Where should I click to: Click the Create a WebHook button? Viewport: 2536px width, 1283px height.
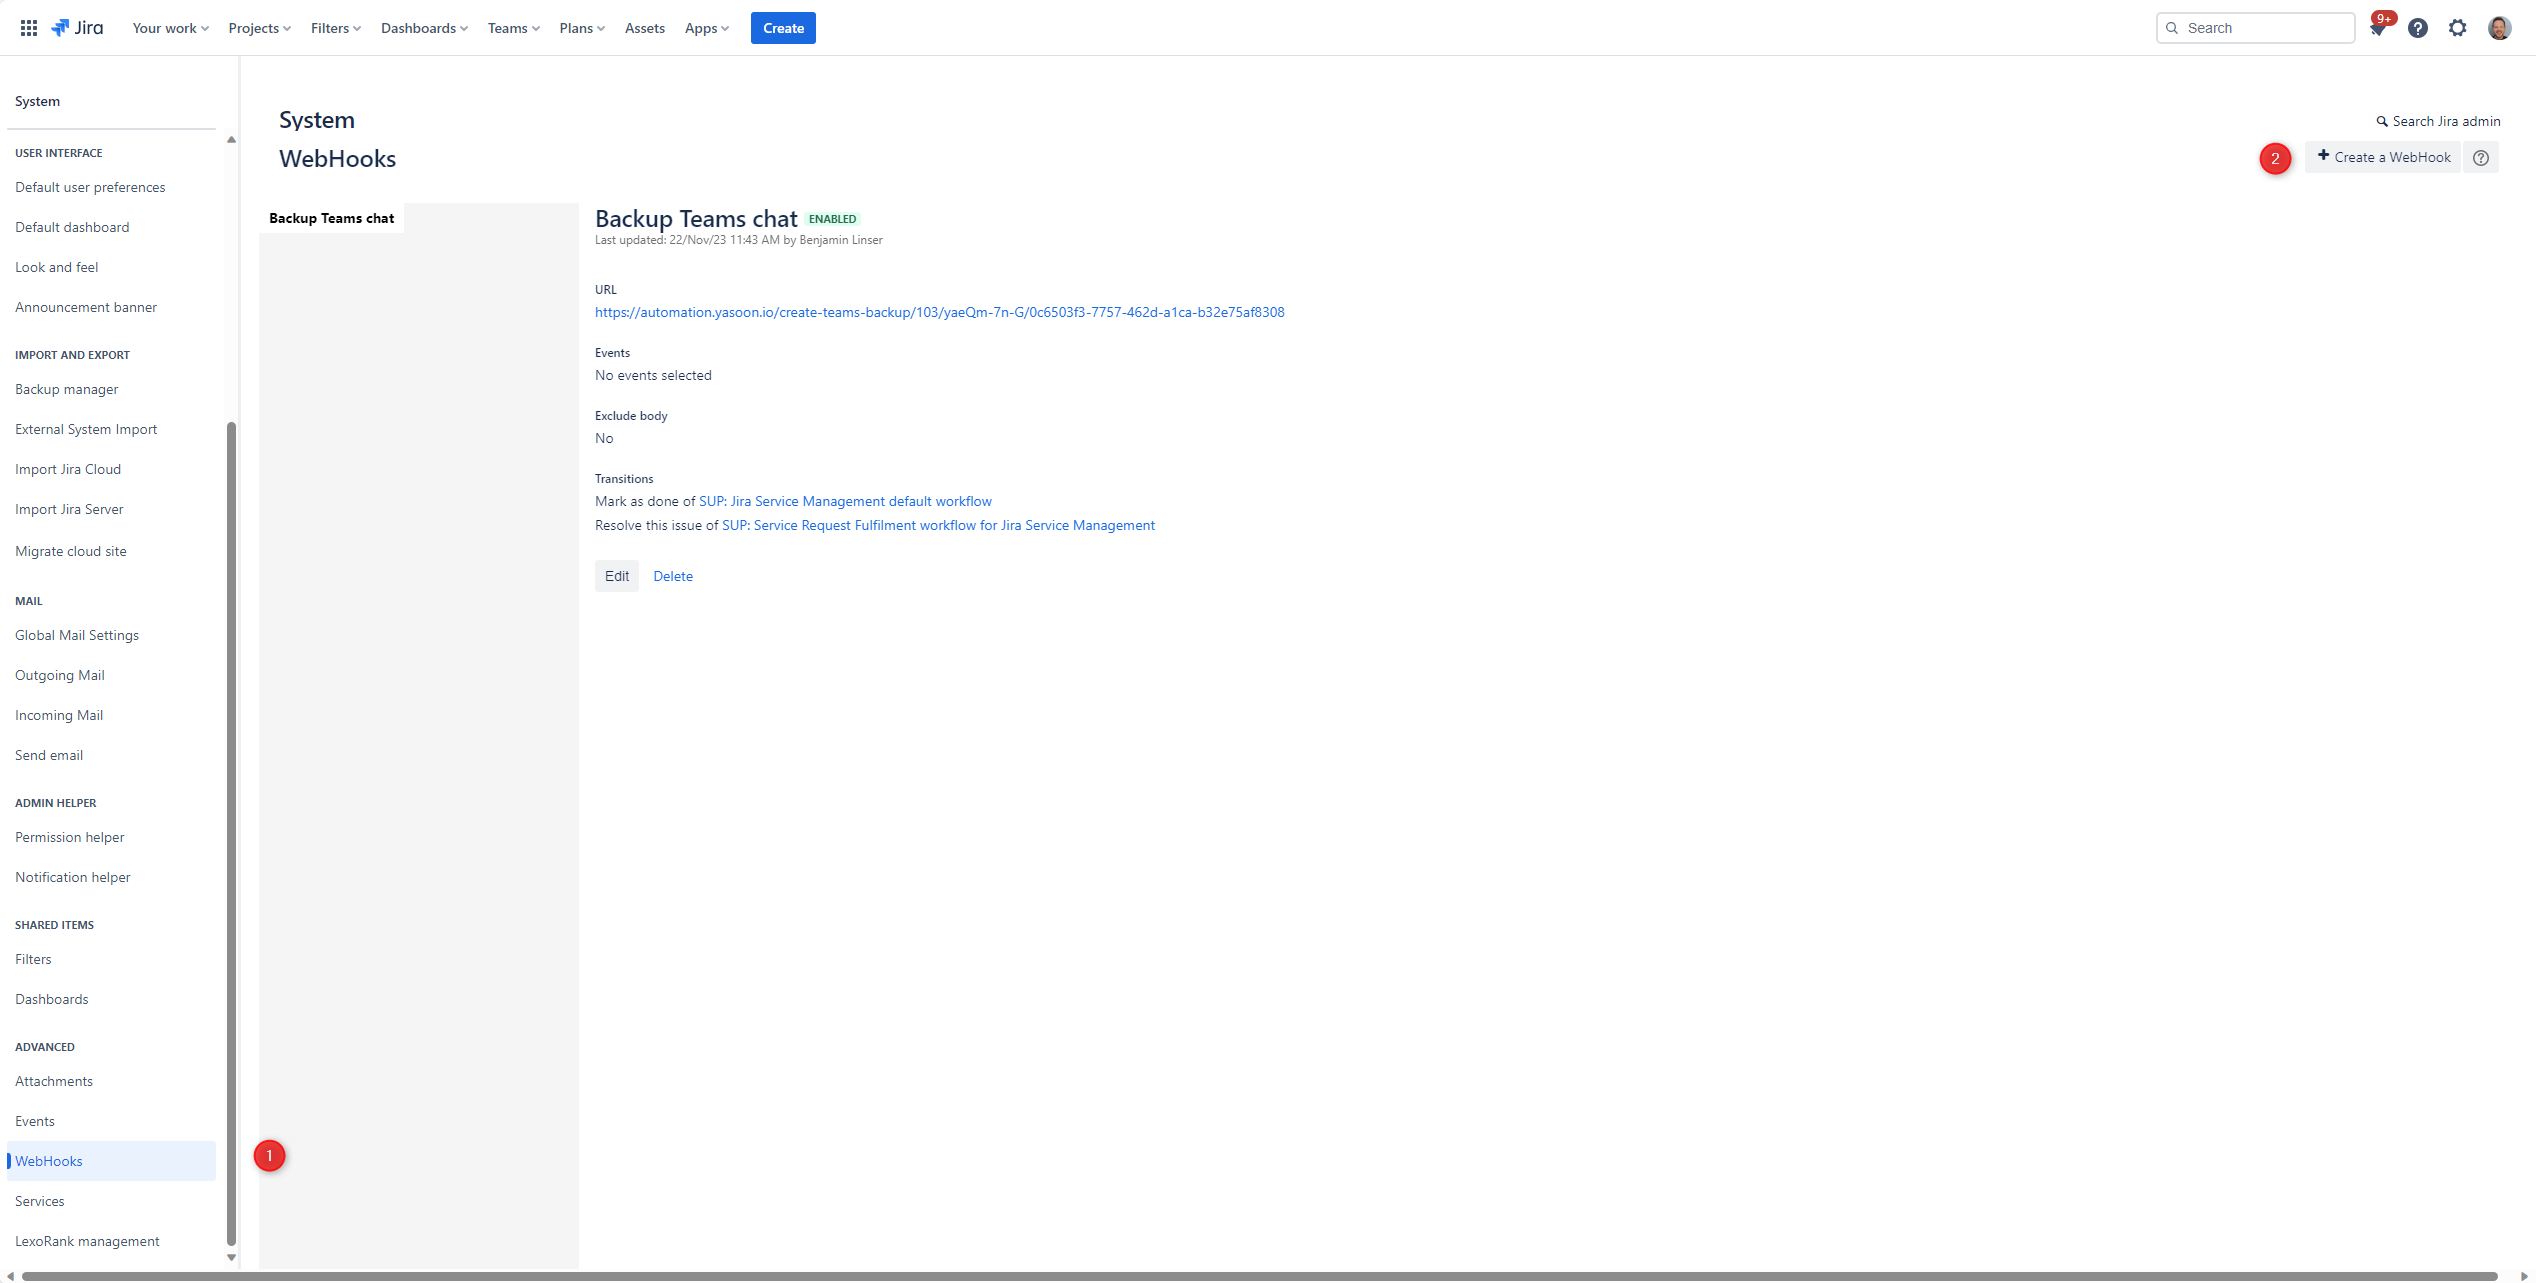(x=2383, y=157)
